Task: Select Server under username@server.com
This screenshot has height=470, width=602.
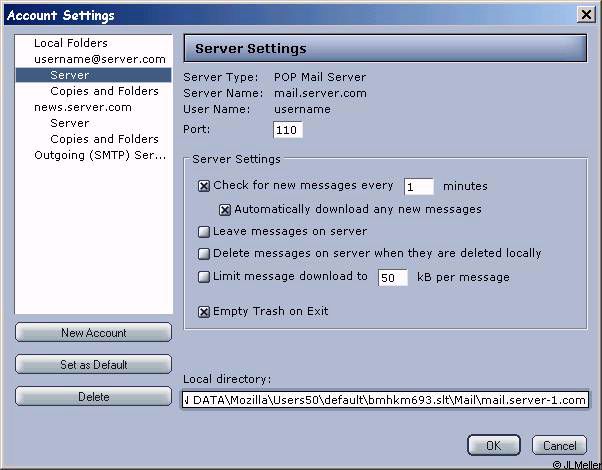Action: coord(93,75)
